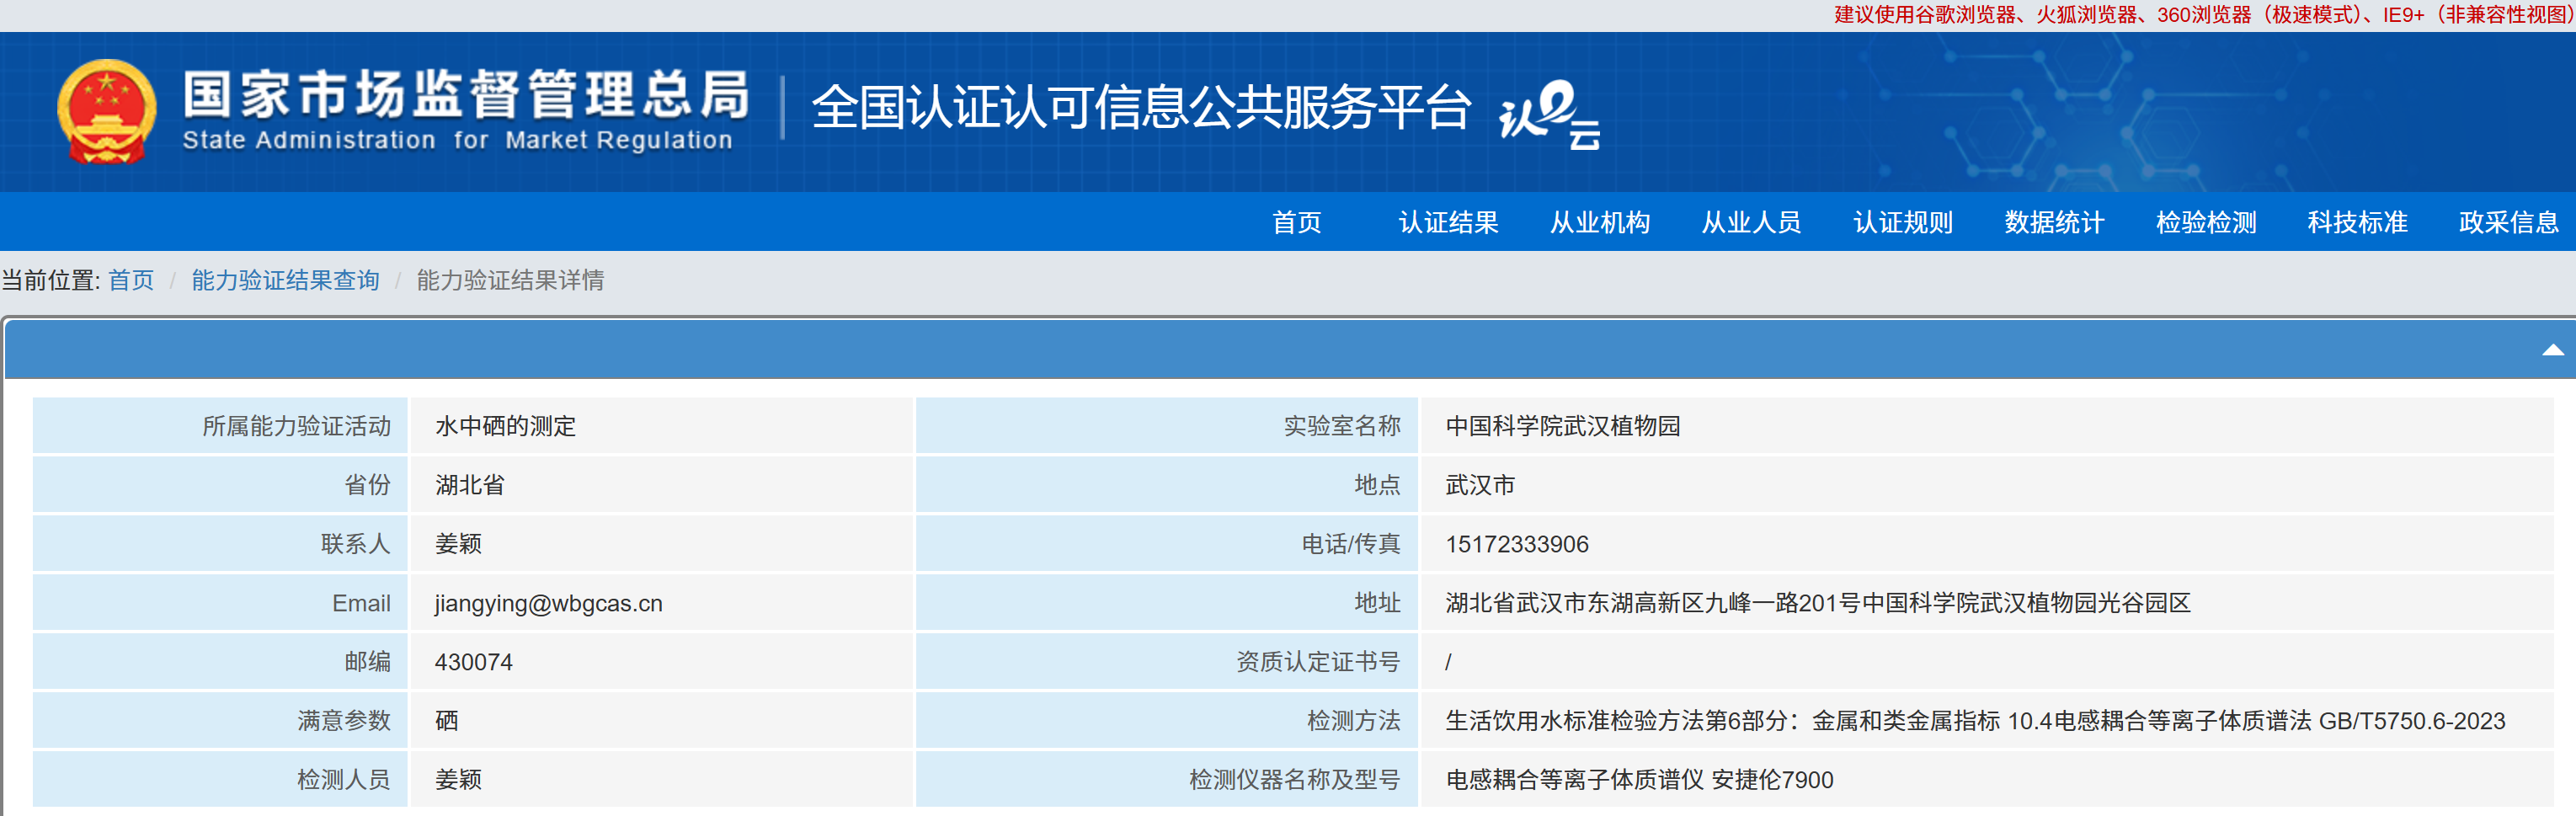
Task: Select 政采信息 navigation item
Action: [x=2508, y=222]
